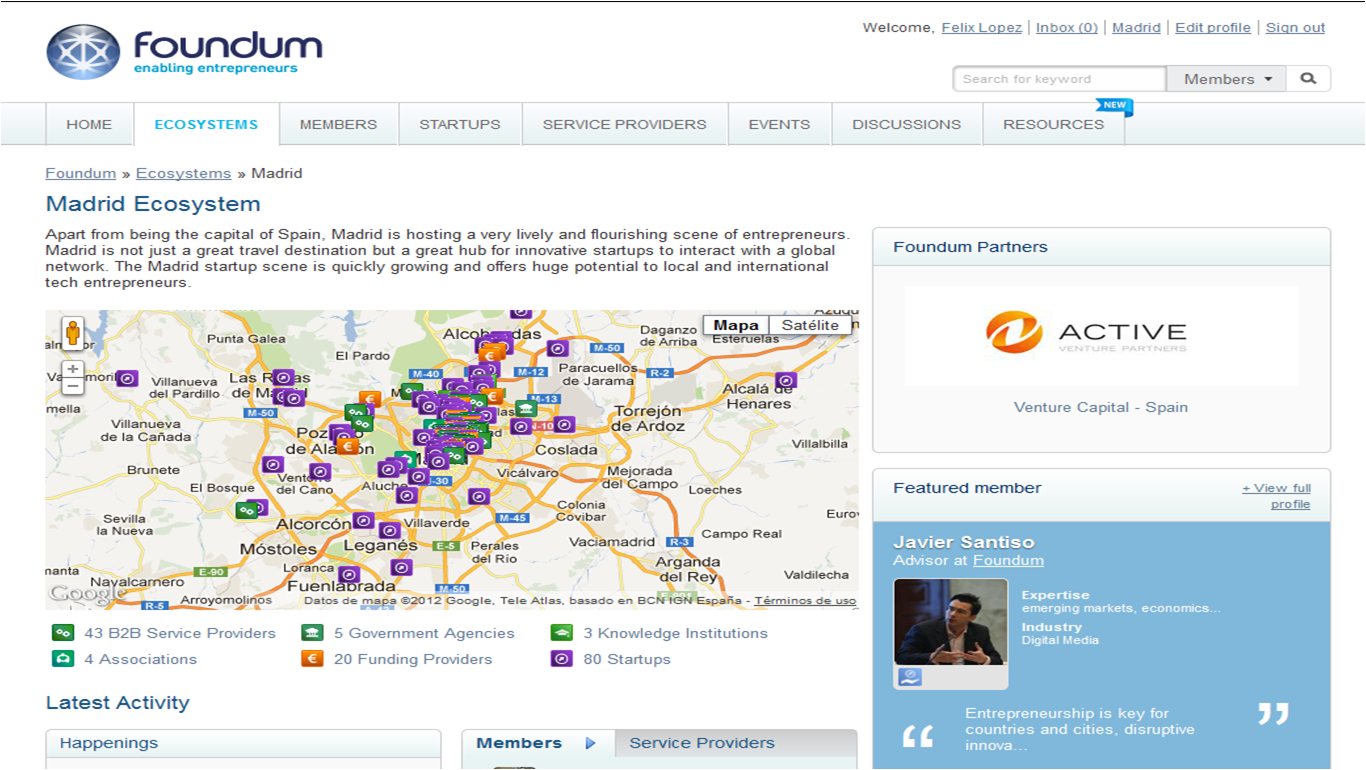Image resolution: width=1366 pixels, height=770 pixels.
Task: Click the B2B Service Providers legend icon
Action: coord(62,633)
